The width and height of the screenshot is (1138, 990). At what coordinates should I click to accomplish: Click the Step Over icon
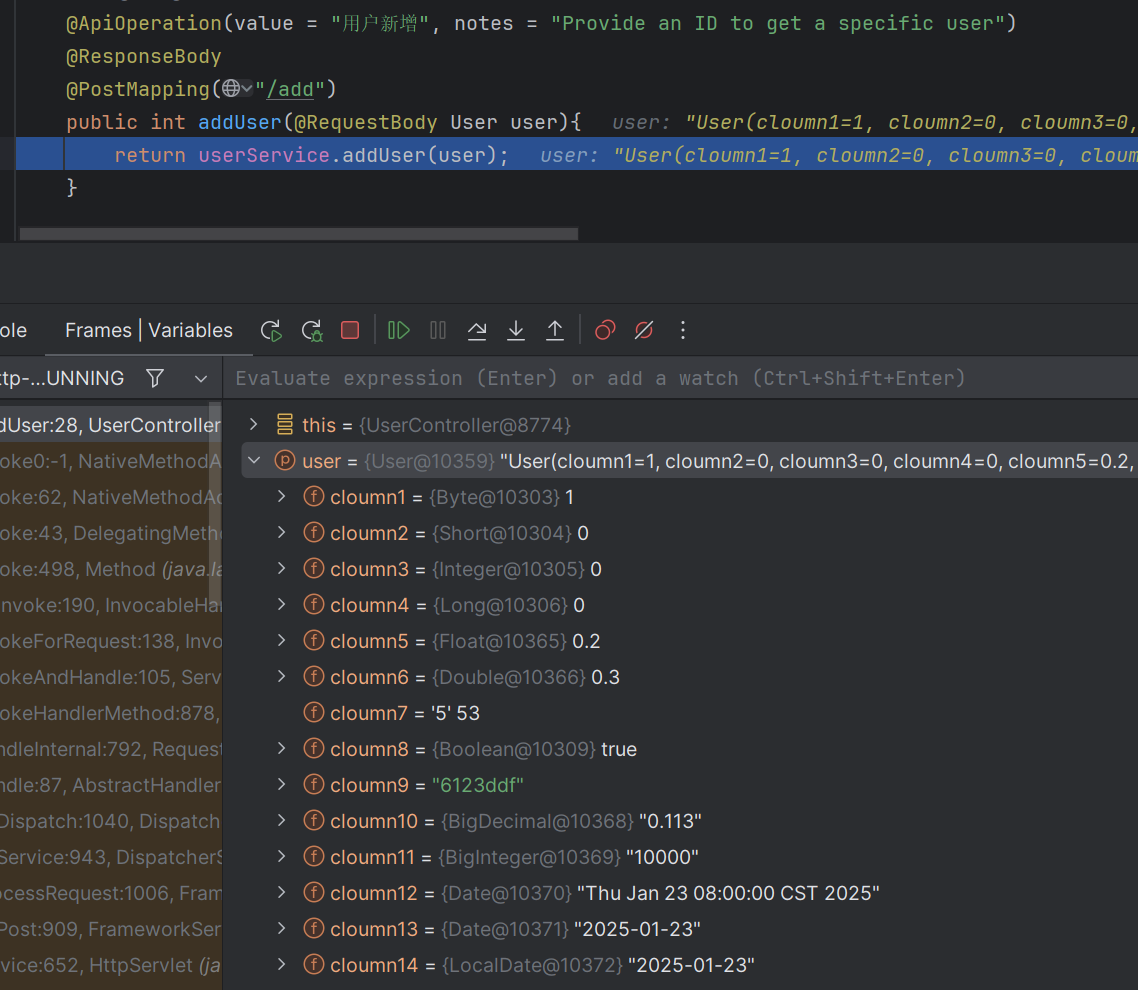[477, 331]
